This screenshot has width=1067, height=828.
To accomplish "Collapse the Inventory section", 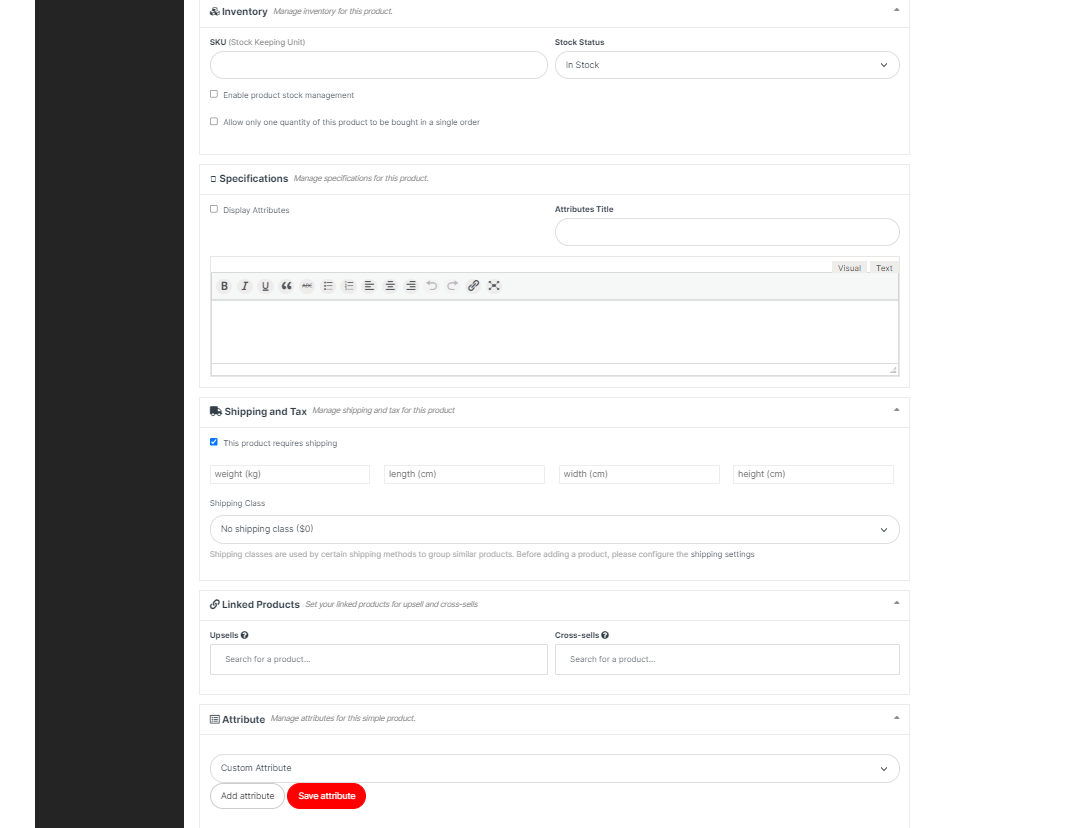I will point(896,10).
